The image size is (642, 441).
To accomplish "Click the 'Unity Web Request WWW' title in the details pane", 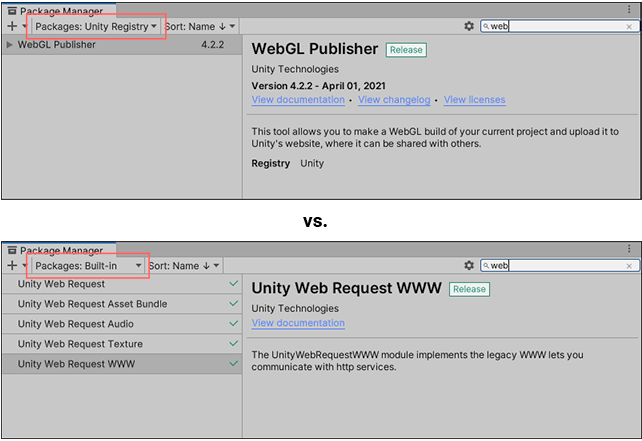I will pos(346,288).
